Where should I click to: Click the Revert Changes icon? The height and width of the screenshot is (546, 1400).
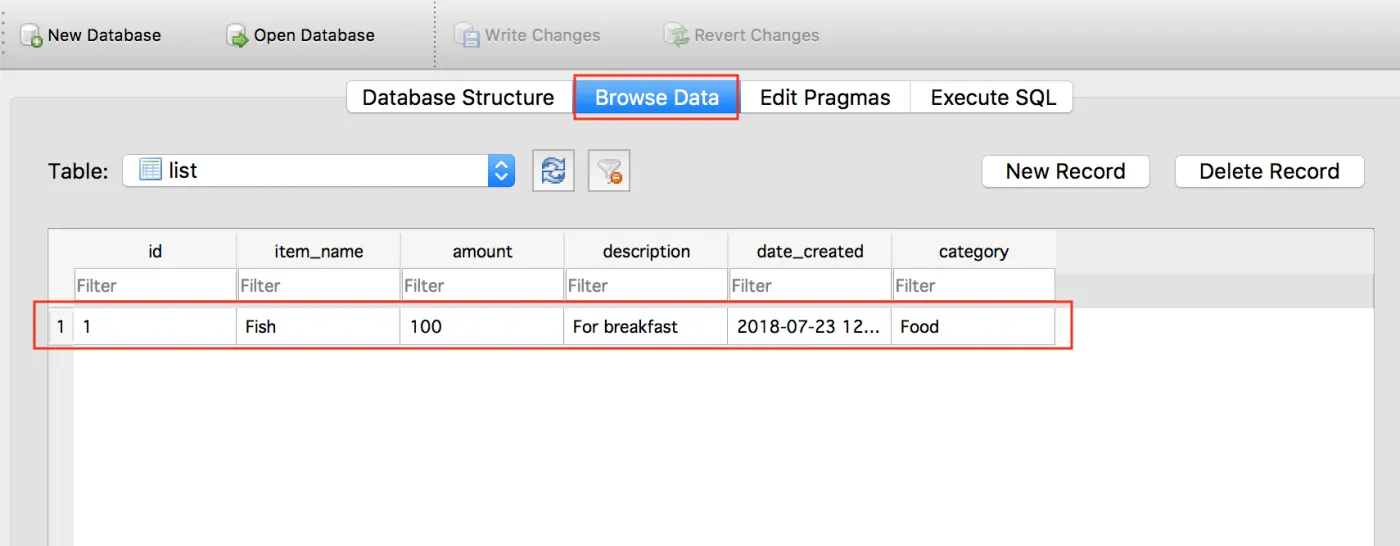tap(677, 36)
